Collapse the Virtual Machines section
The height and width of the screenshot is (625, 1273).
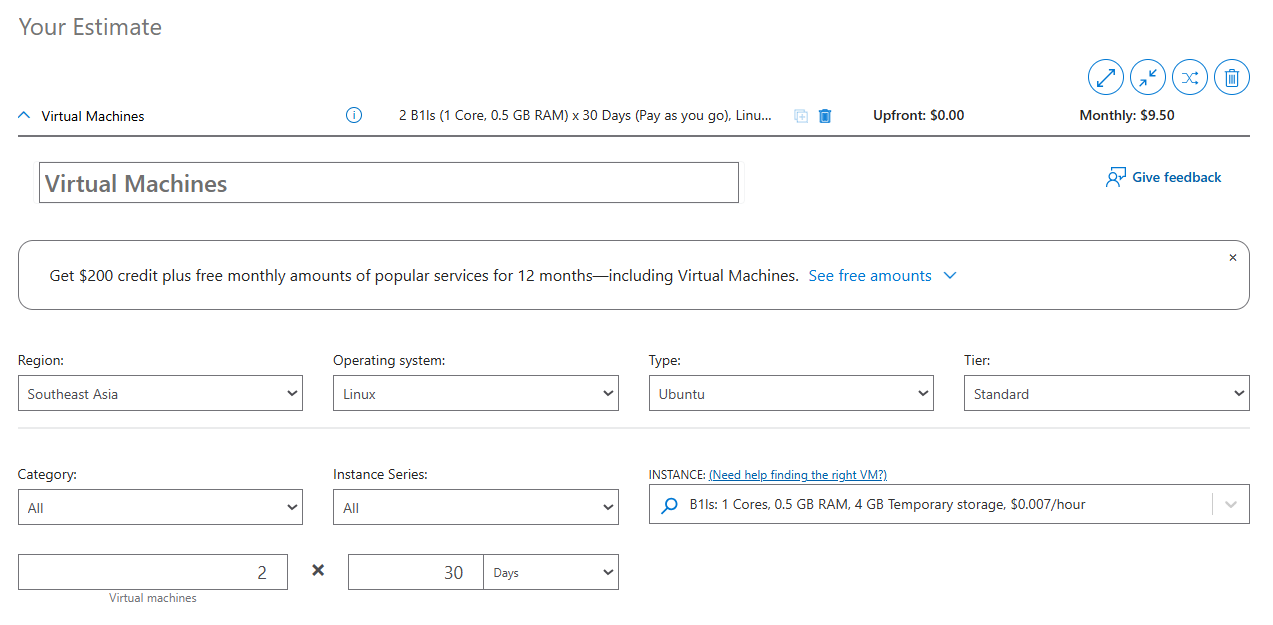(23, 115)
